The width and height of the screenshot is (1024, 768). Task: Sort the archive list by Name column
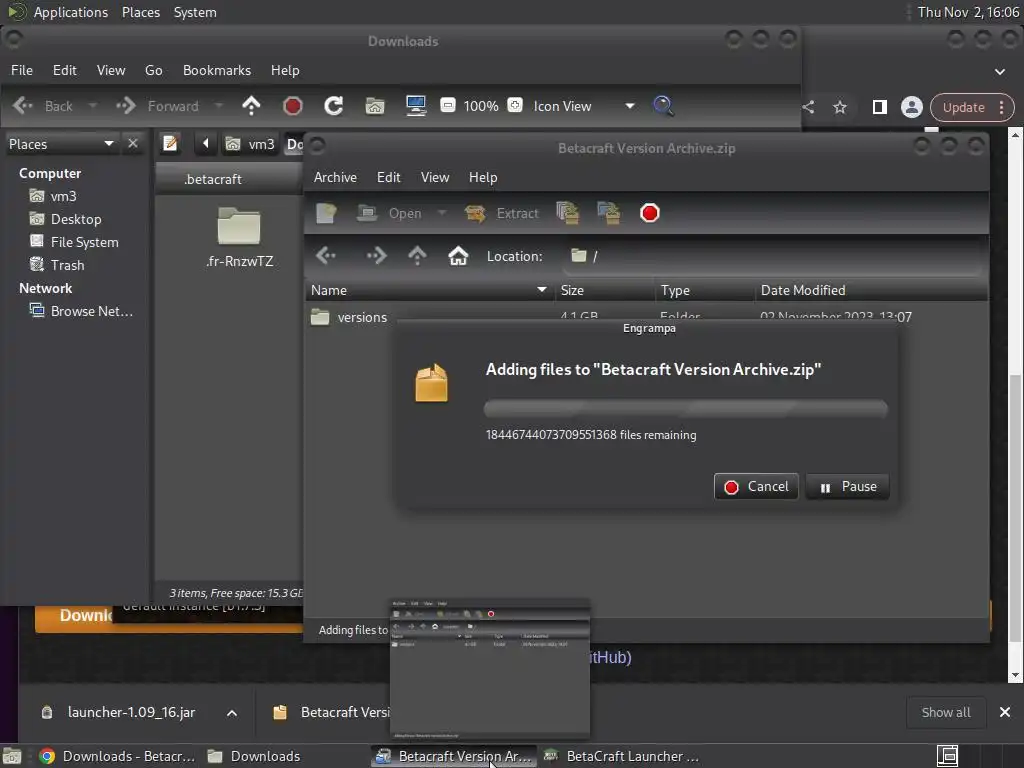(x=429, y=291)
